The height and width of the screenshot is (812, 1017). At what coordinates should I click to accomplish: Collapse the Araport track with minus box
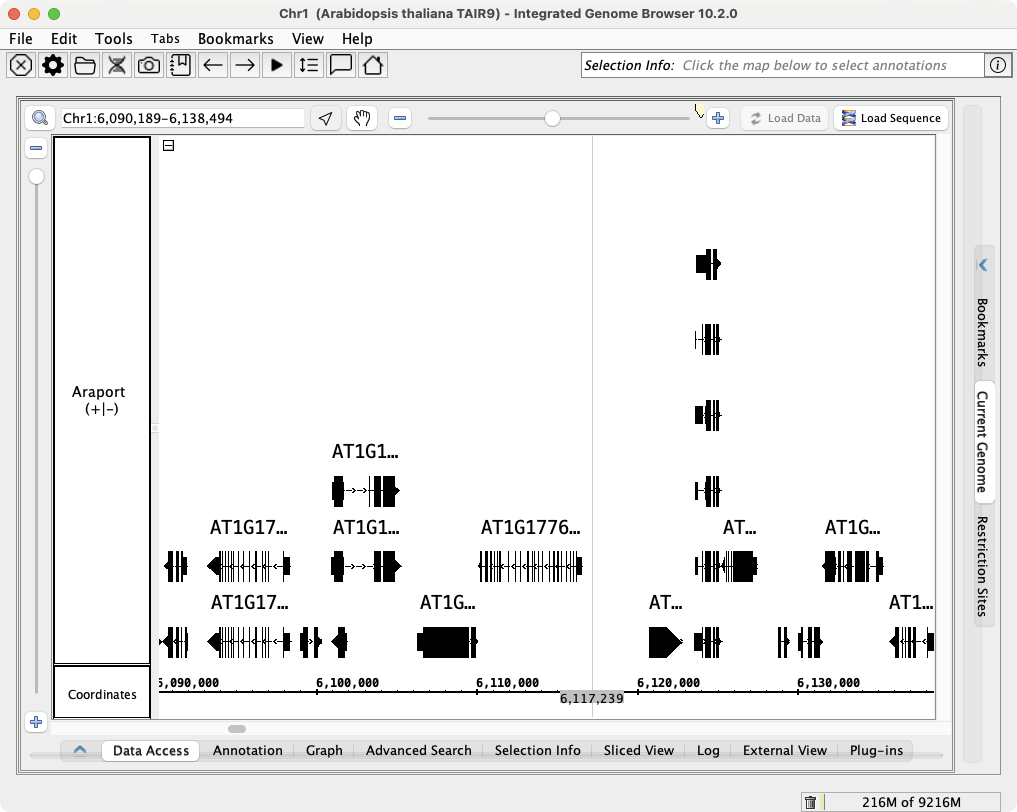point(169,145)
